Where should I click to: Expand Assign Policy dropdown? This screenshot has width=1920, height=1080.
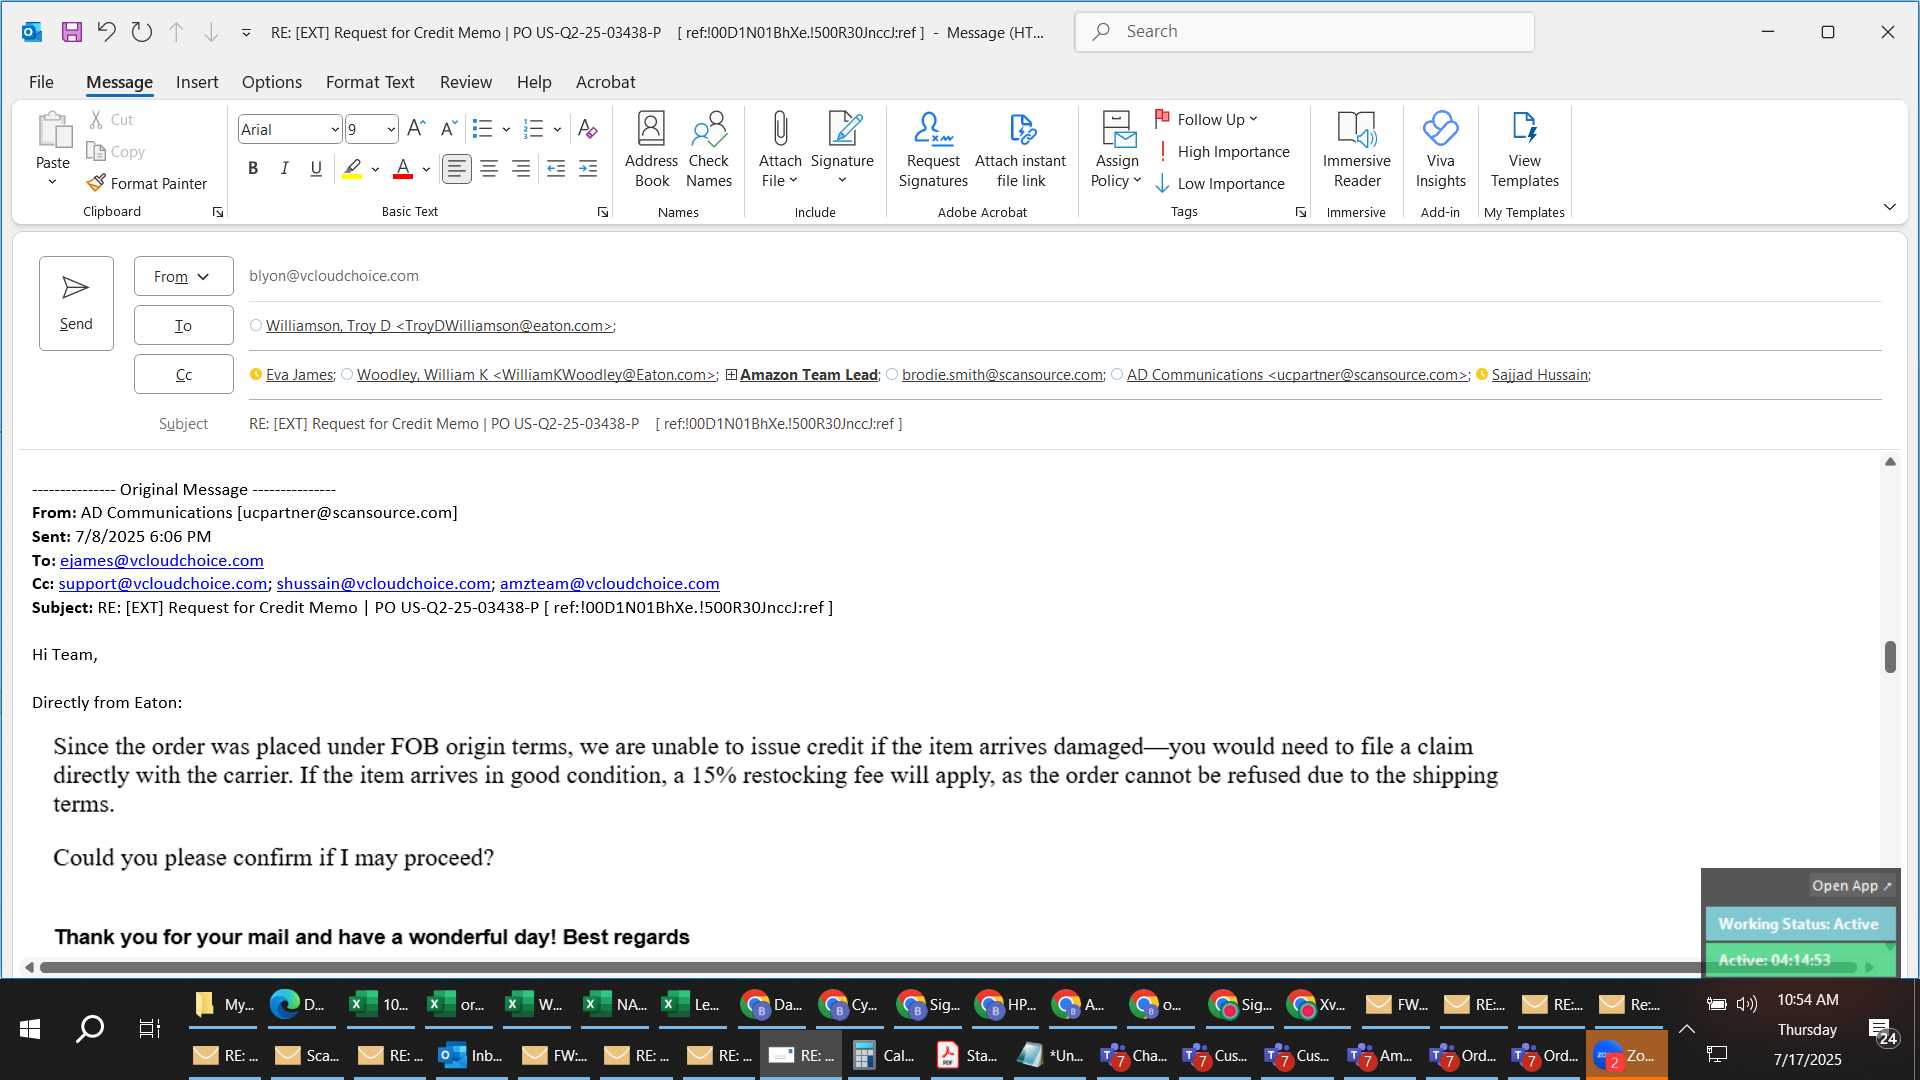1116,149
